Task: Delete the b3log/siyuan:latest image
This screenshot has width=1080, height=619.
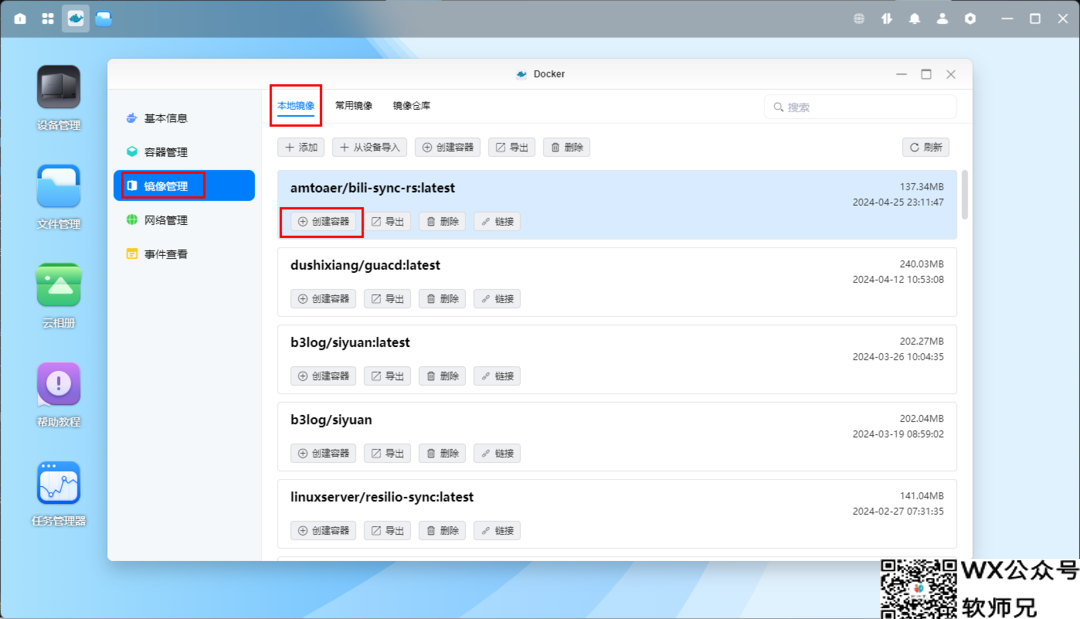Action: [442, 376]
